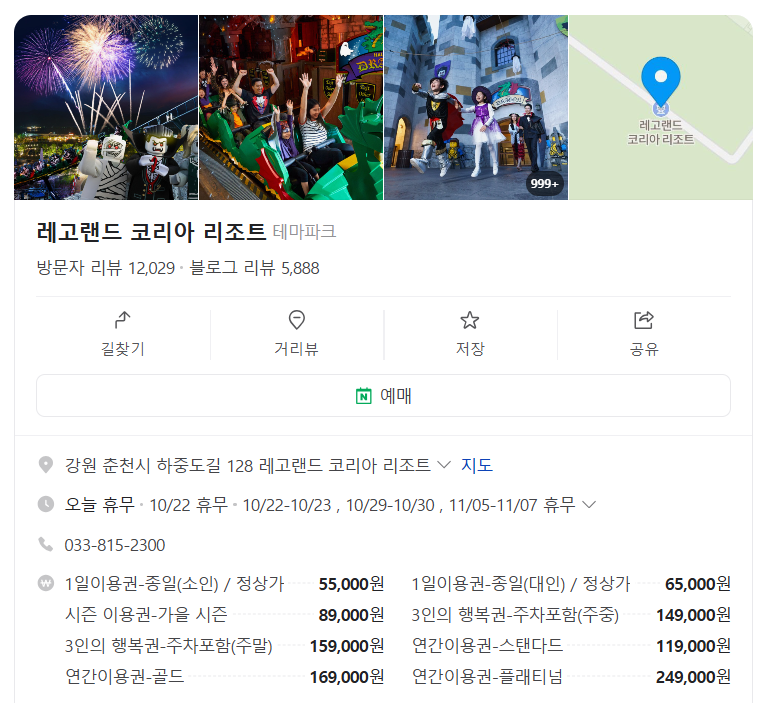
Task: Click the 10/22 휴무 text
Action: [x=188, y=505]
